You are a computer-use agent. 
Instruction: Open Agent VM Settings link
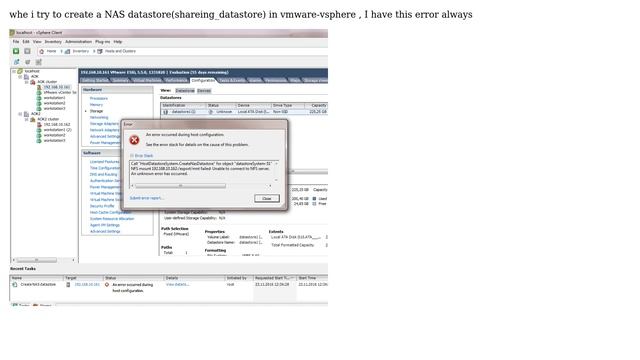(x=105, y=225)
